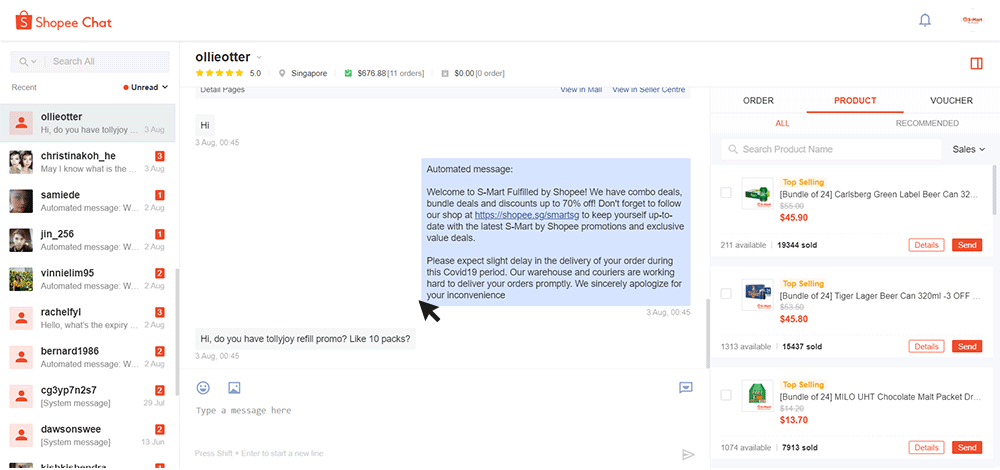The width and height of the screenshot is (1000, 470).
Task: Click the Shopee Chat logo
Action: click(64, 22)
